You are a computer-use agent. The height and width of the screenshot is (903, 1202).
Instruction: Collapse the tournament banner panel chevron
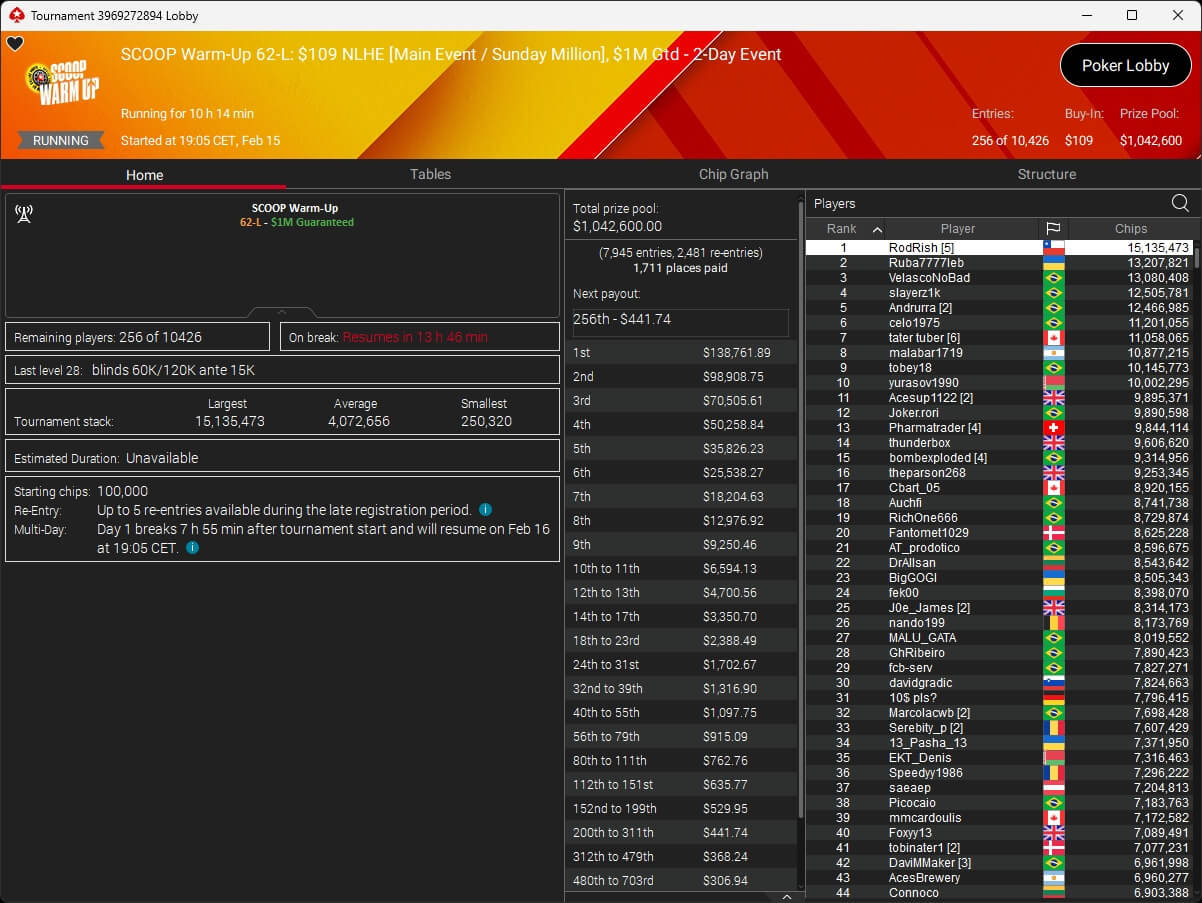[x=282, y=312]
